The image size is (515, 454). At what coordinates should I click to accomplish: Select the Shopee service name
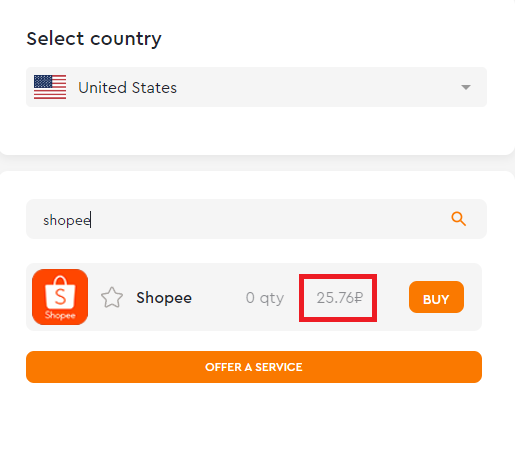coord(164,297)
